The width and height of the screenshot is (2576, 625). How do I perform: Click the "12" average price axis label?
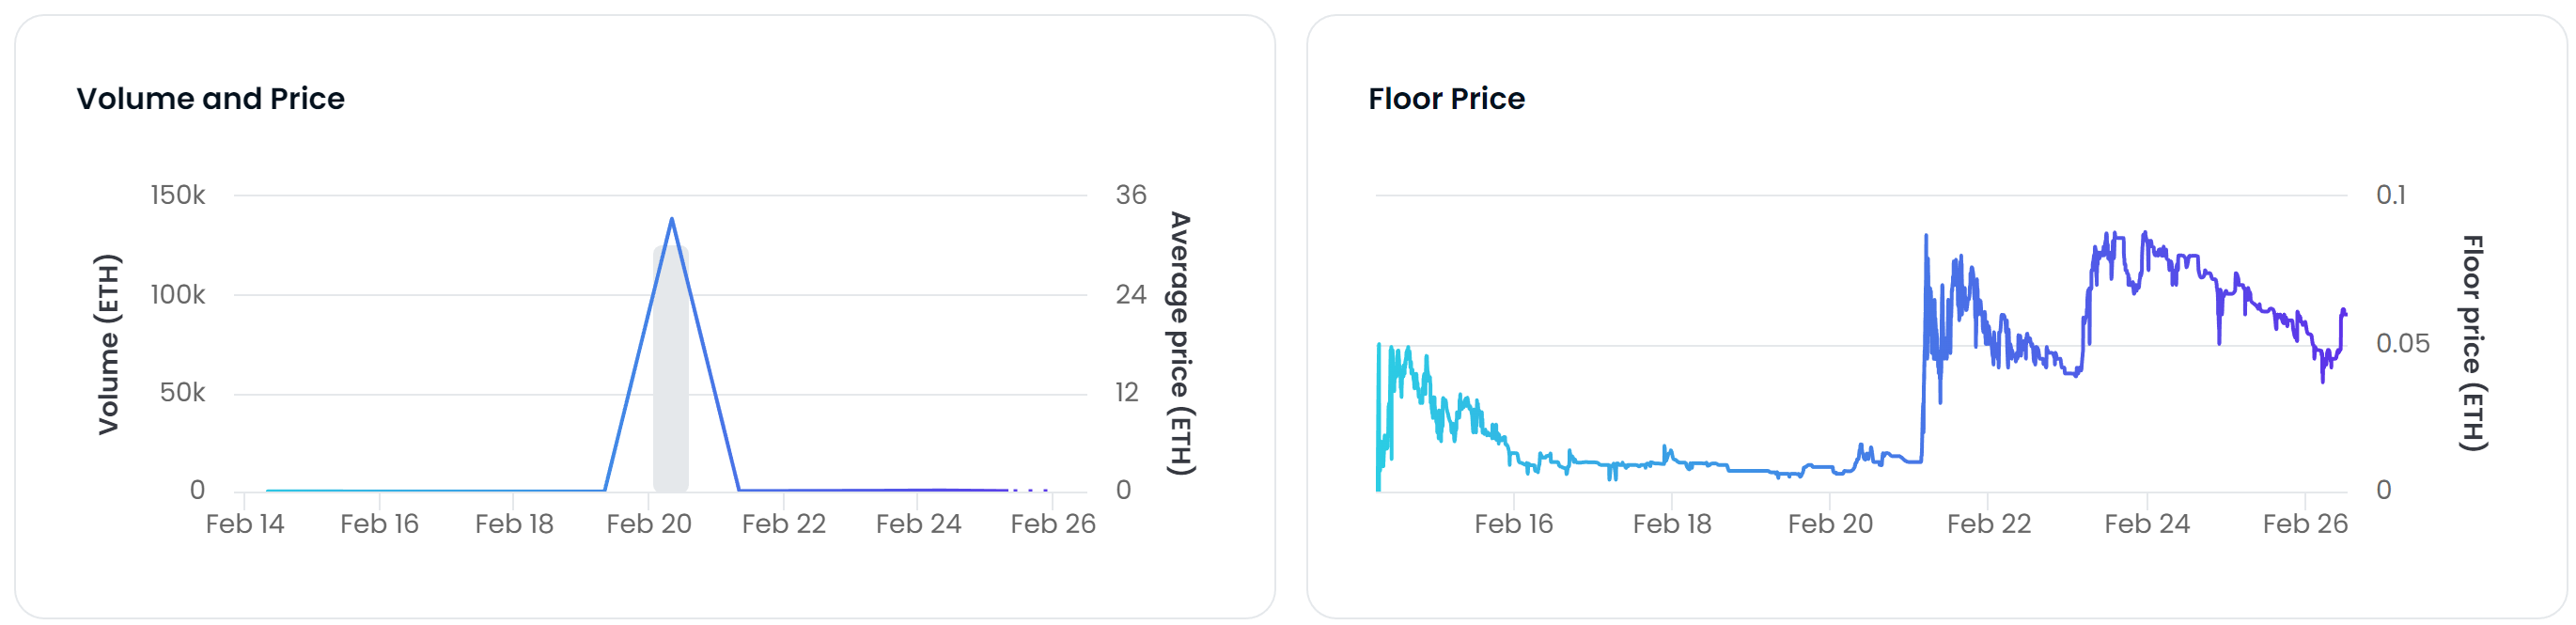tap(1127, 392)
